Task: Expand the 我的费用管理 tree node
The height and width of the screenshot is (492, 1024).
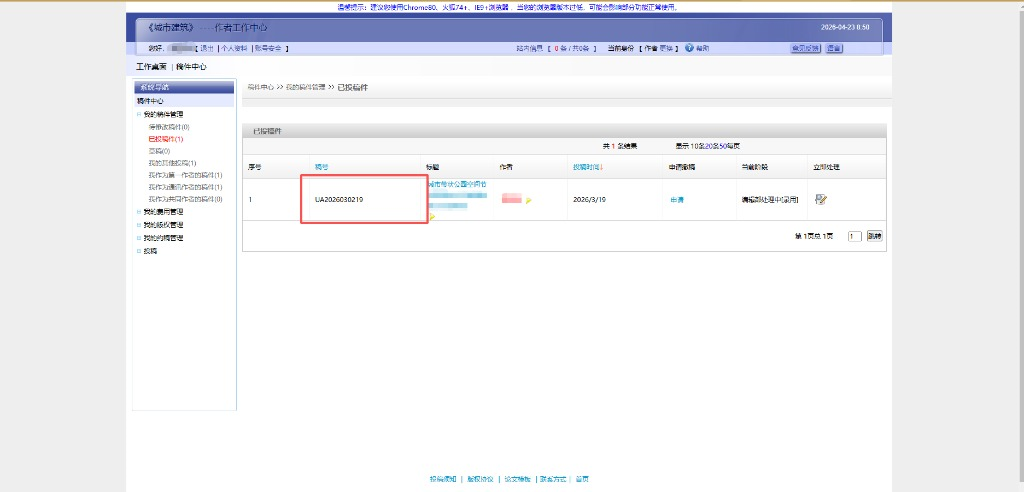Action: [x=139, y=212]
